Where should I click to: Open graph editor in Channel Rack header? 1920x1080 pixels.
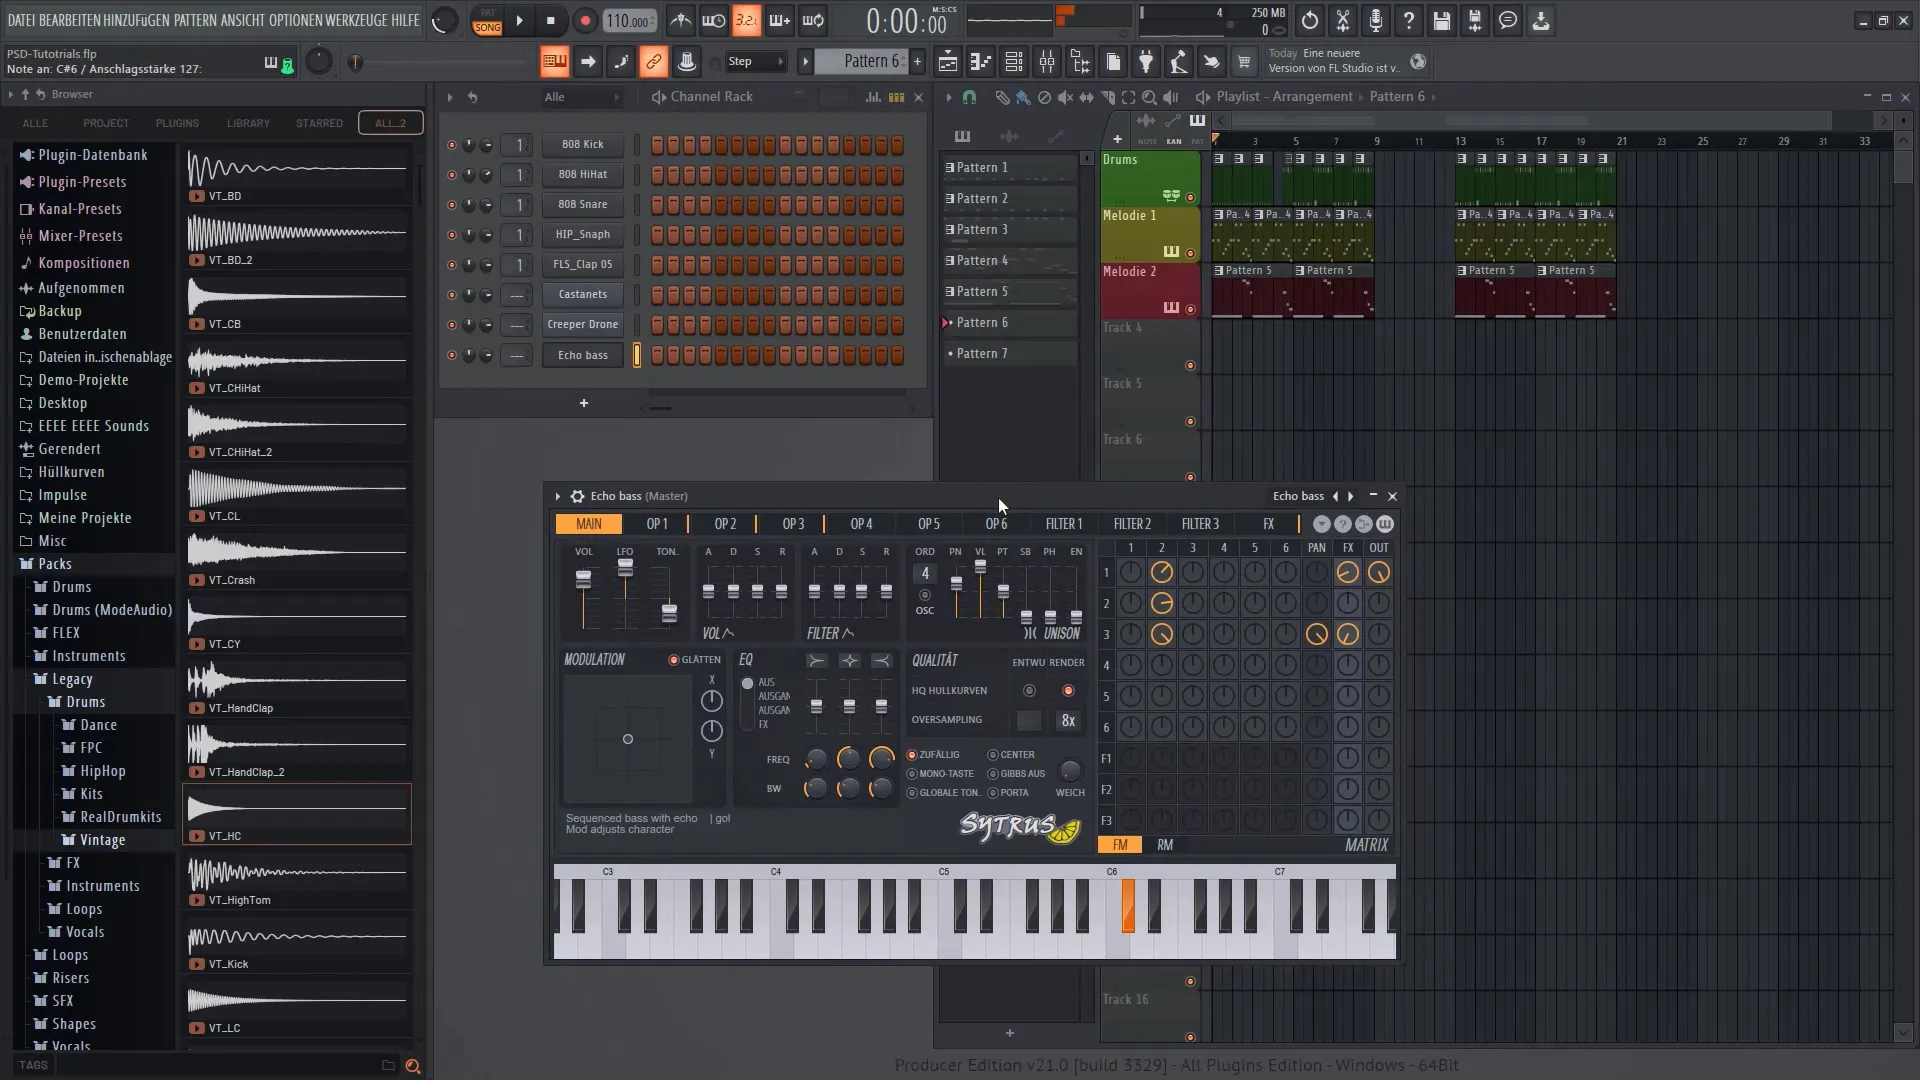873,97
